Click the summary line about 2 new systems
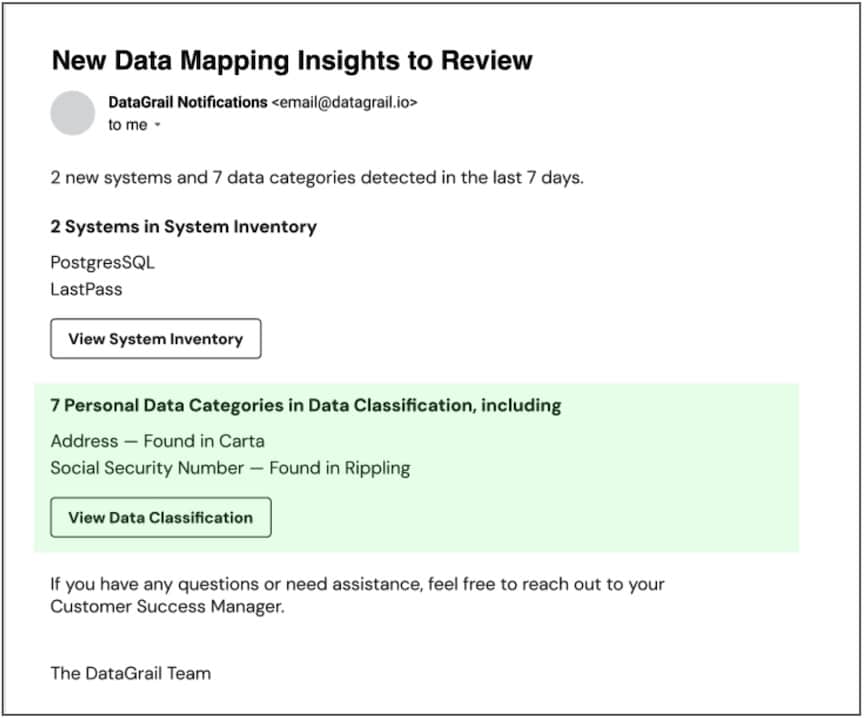864x718 pixels. tap(316, 178)
